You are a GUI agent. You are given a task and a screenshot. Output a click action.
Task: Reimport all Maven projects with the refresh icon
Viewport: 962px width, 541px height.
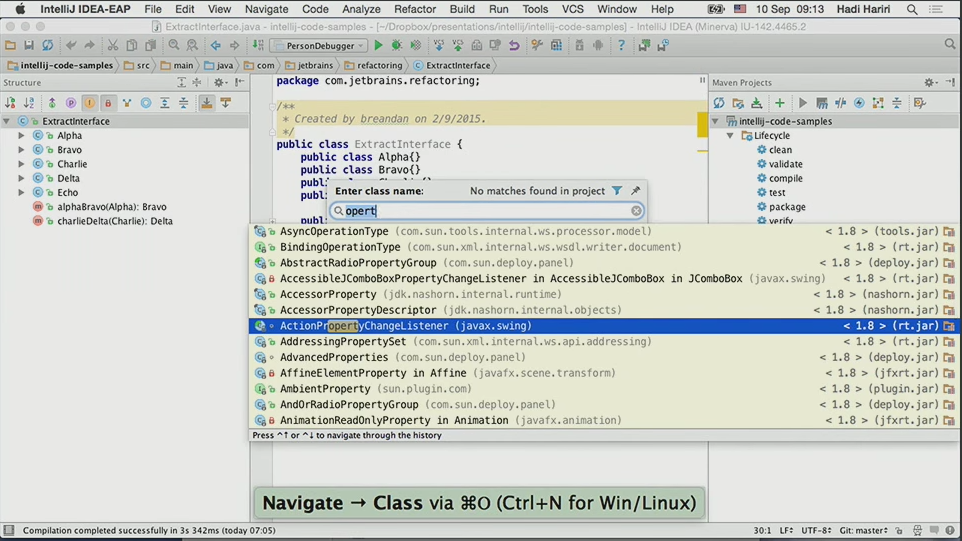click(x=719, y=103)
